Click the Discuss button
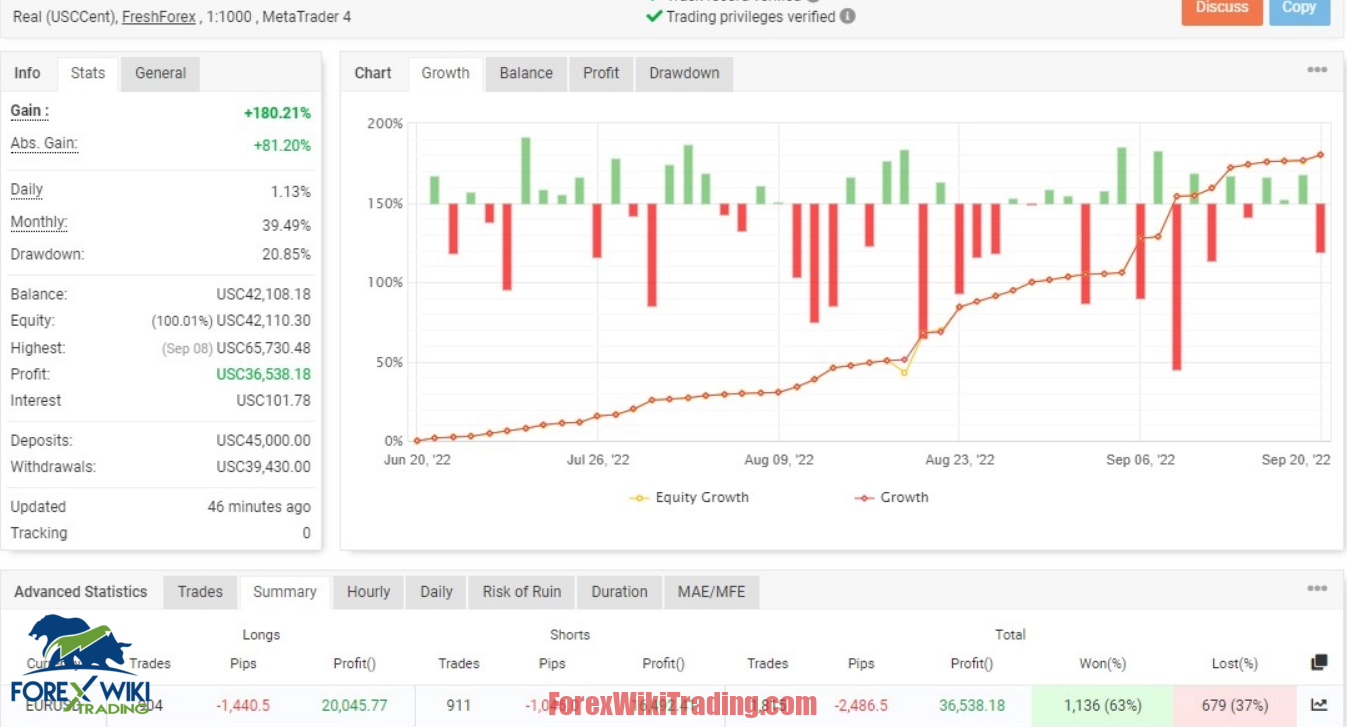Screen dimensions: 1347x727 tap(1221, 8)
